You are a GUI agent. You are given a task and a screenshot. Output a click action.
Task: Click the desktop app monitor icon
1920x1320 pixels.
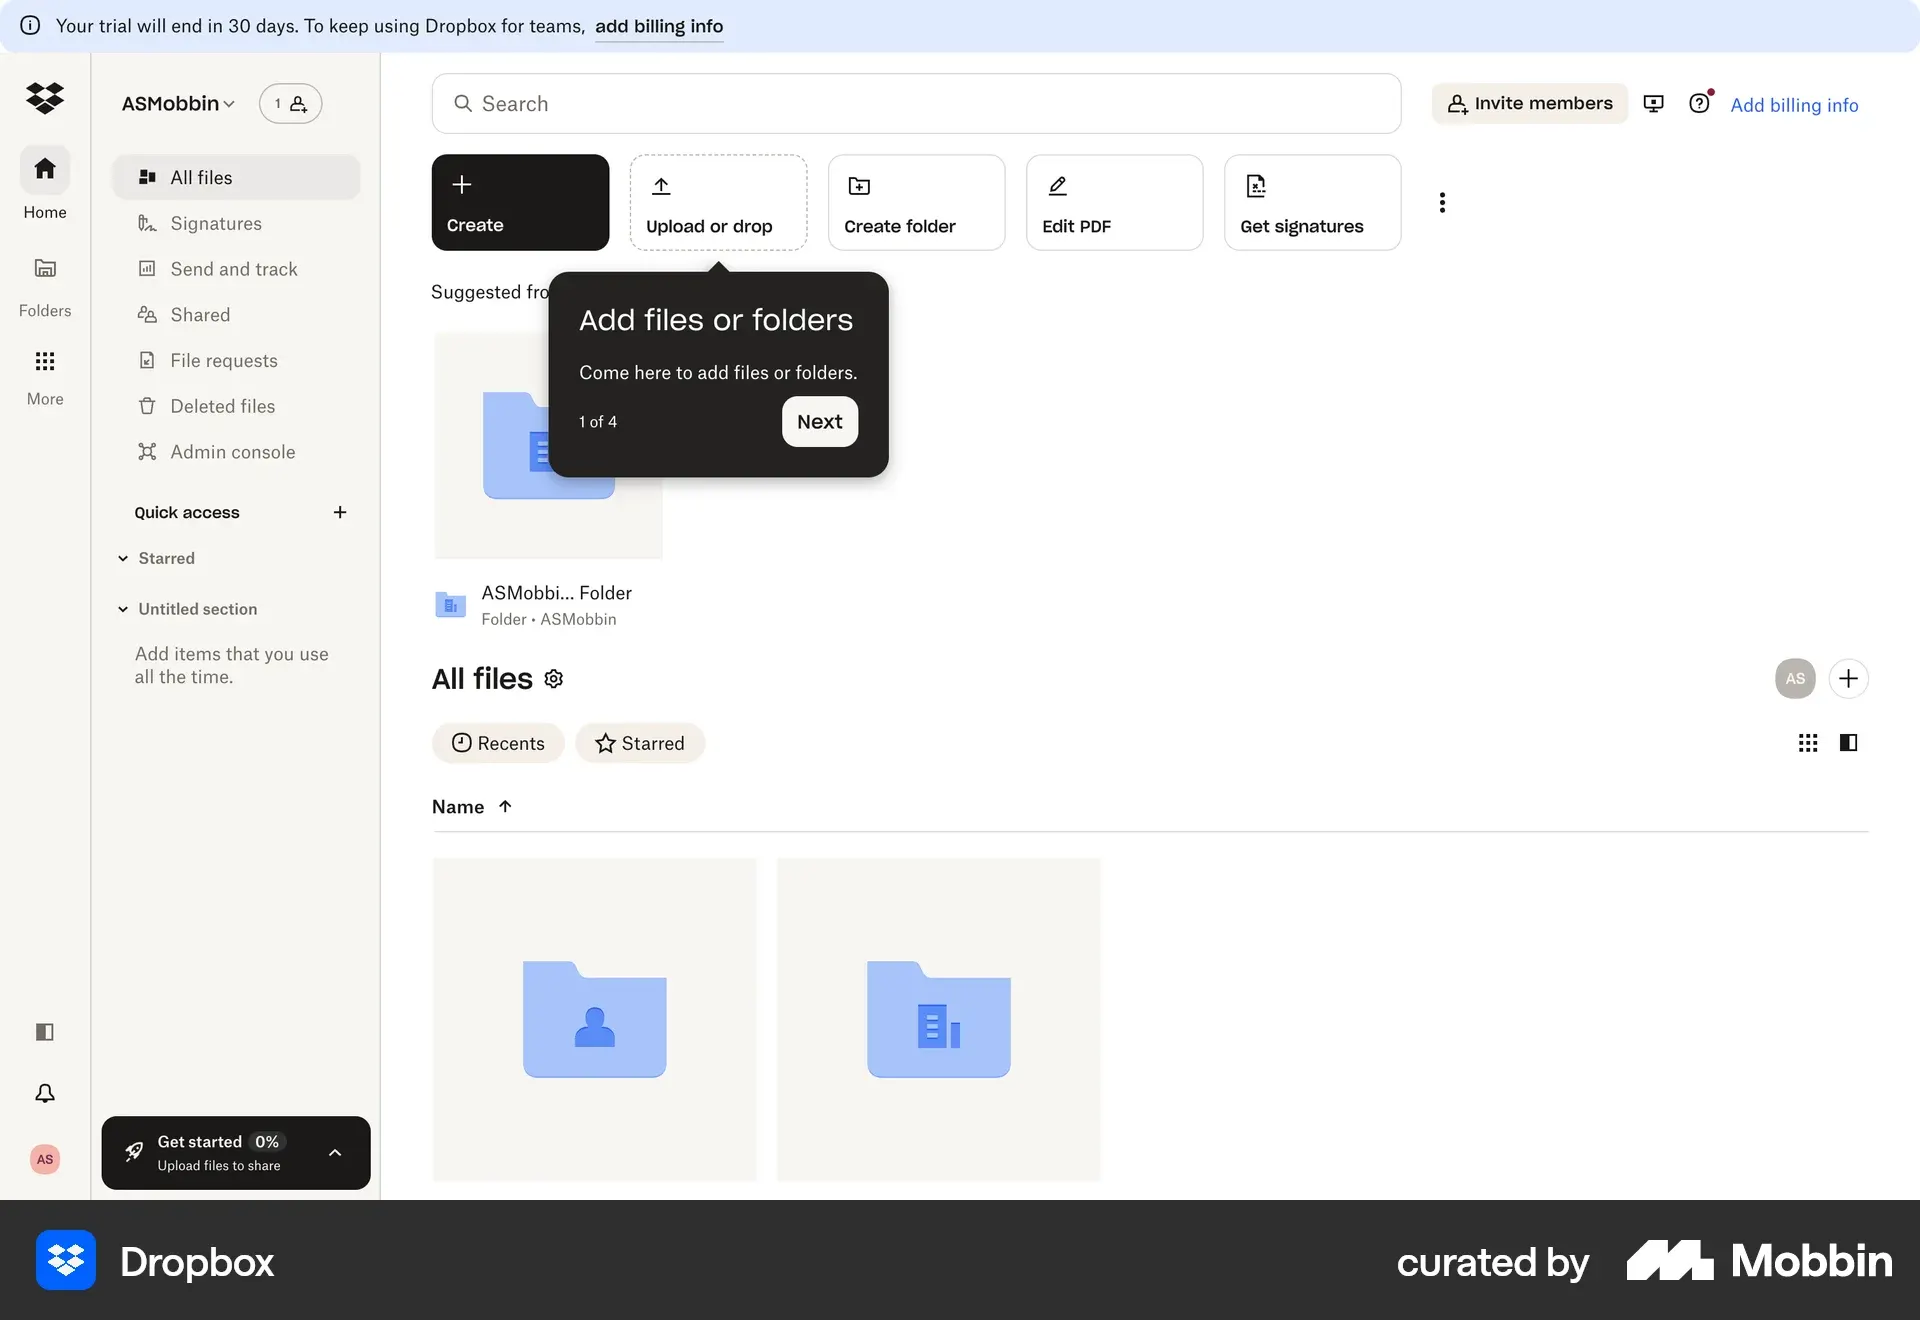(1654, 103)
